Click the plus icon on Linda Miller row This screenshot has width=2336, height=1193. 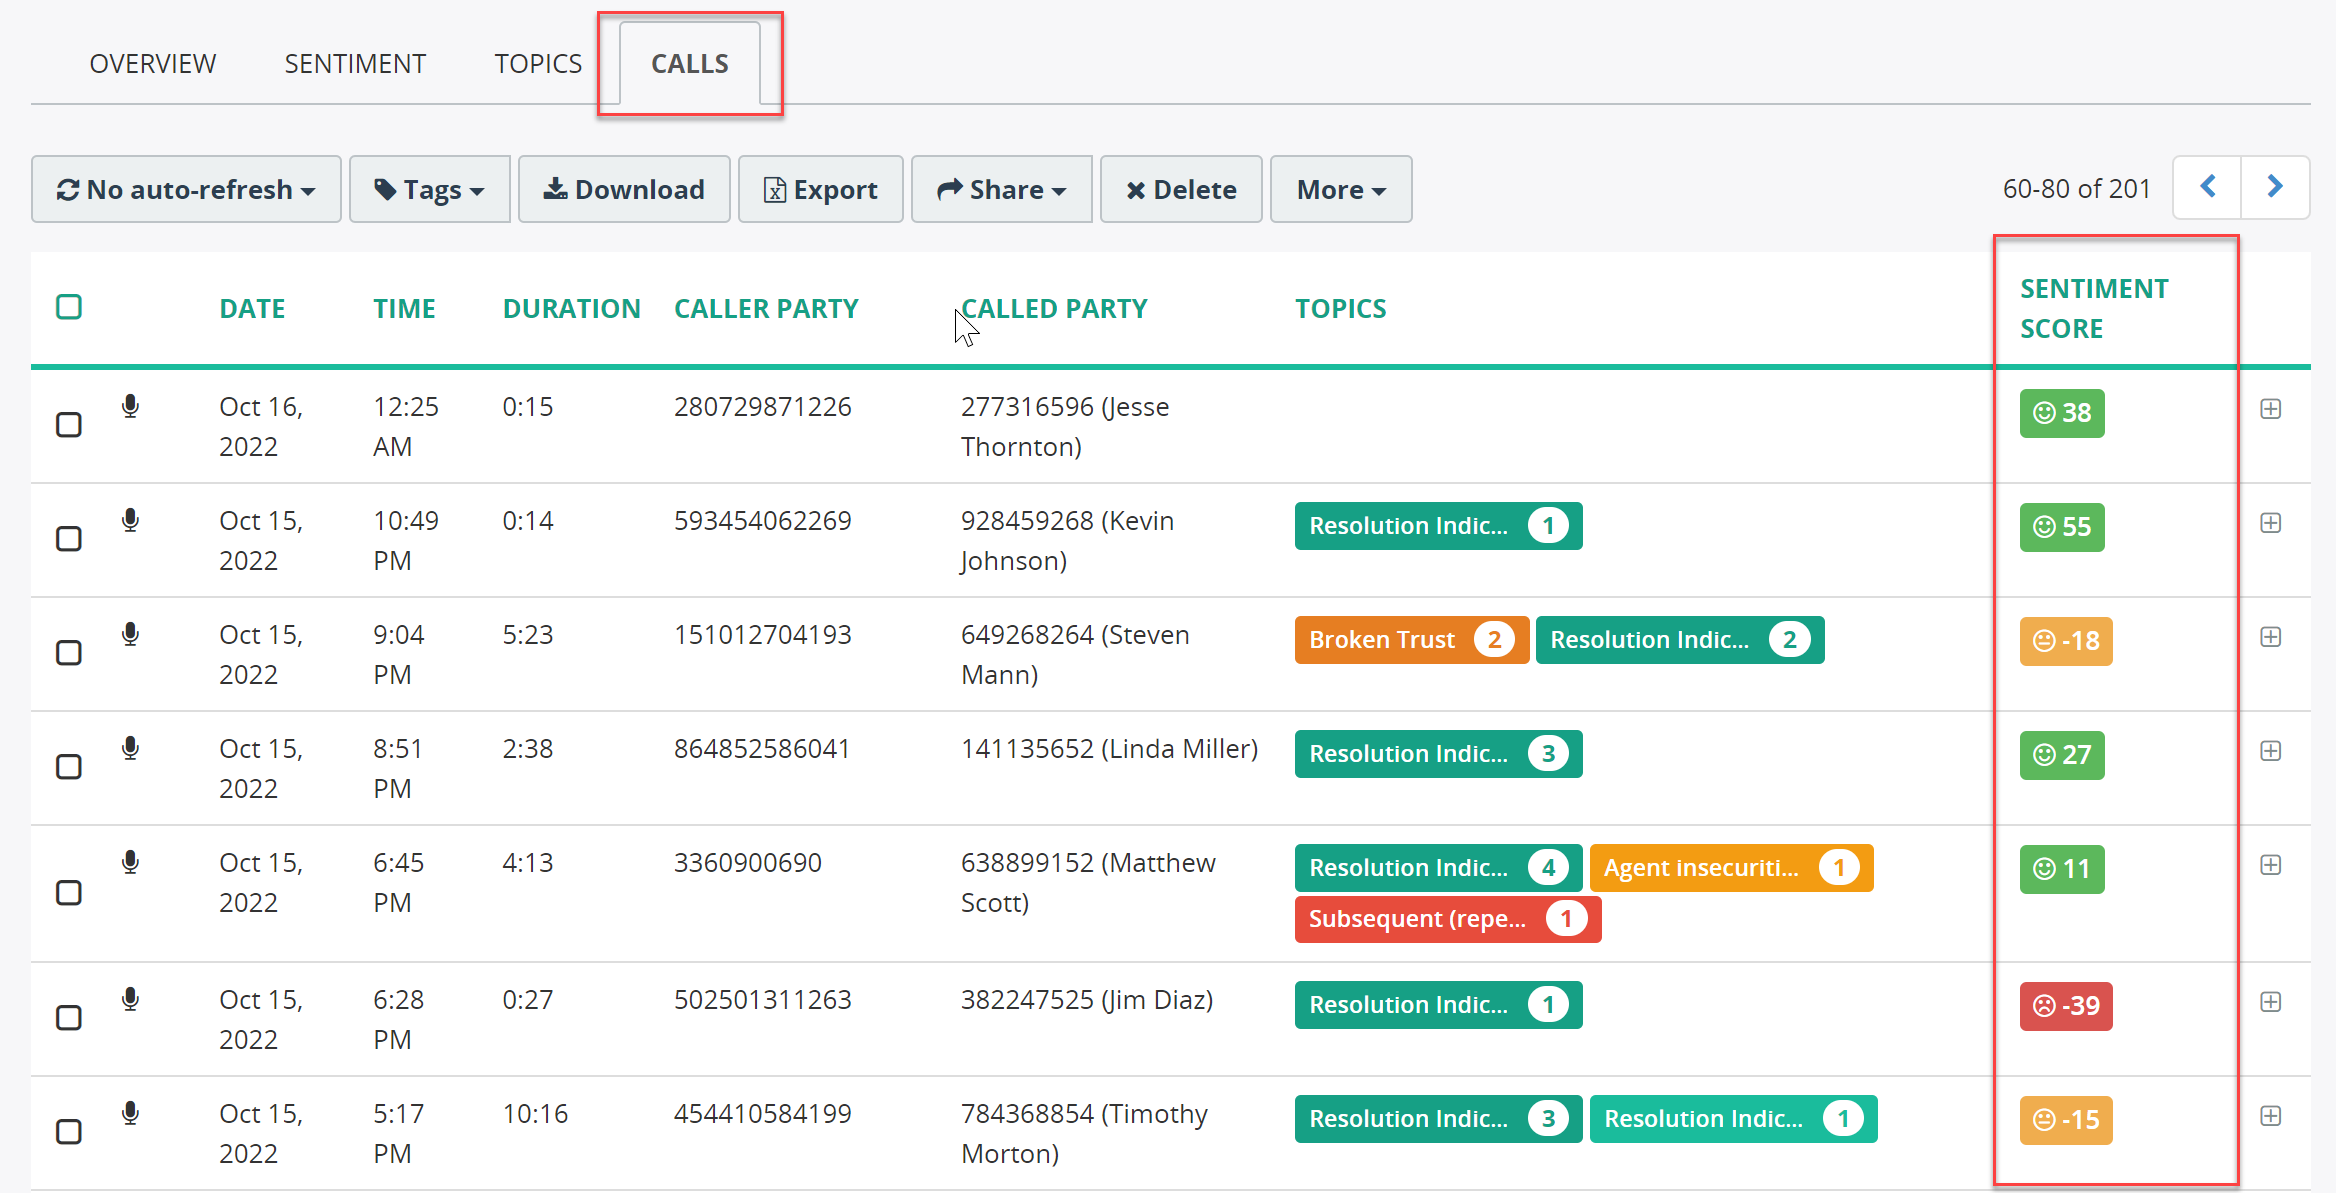pos(2270,751)
